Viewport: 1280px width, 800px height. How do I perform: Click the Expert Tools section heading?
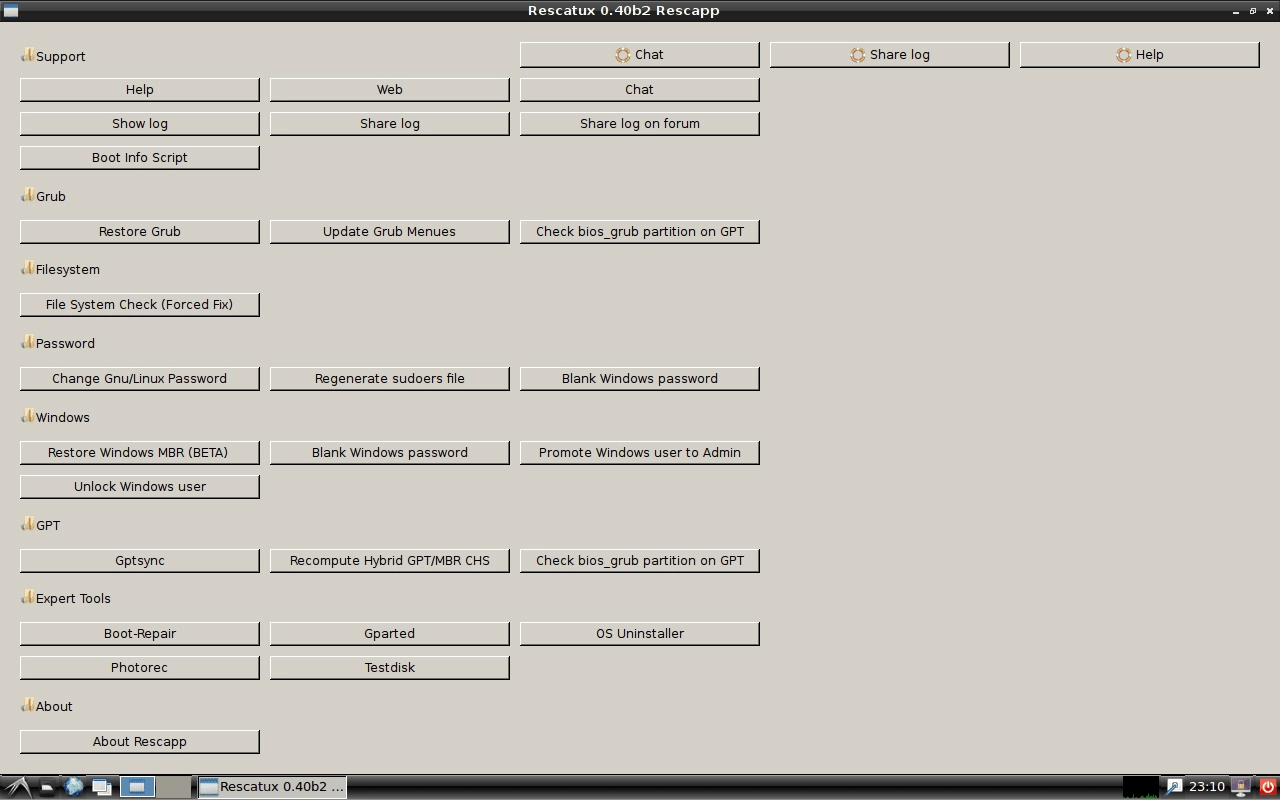pos(66,598)
